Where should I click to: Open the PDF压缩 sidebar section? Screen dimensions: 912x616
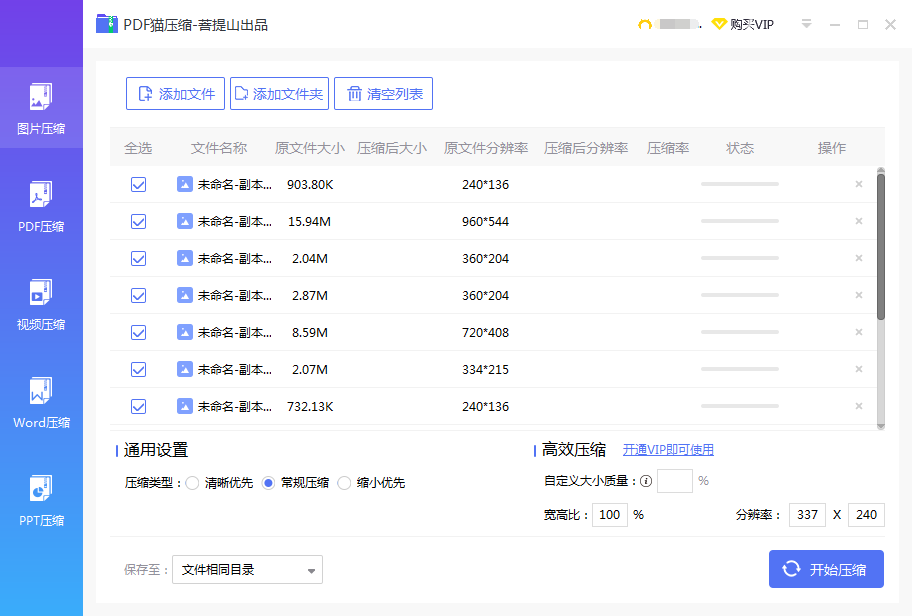tap(41, 206)
